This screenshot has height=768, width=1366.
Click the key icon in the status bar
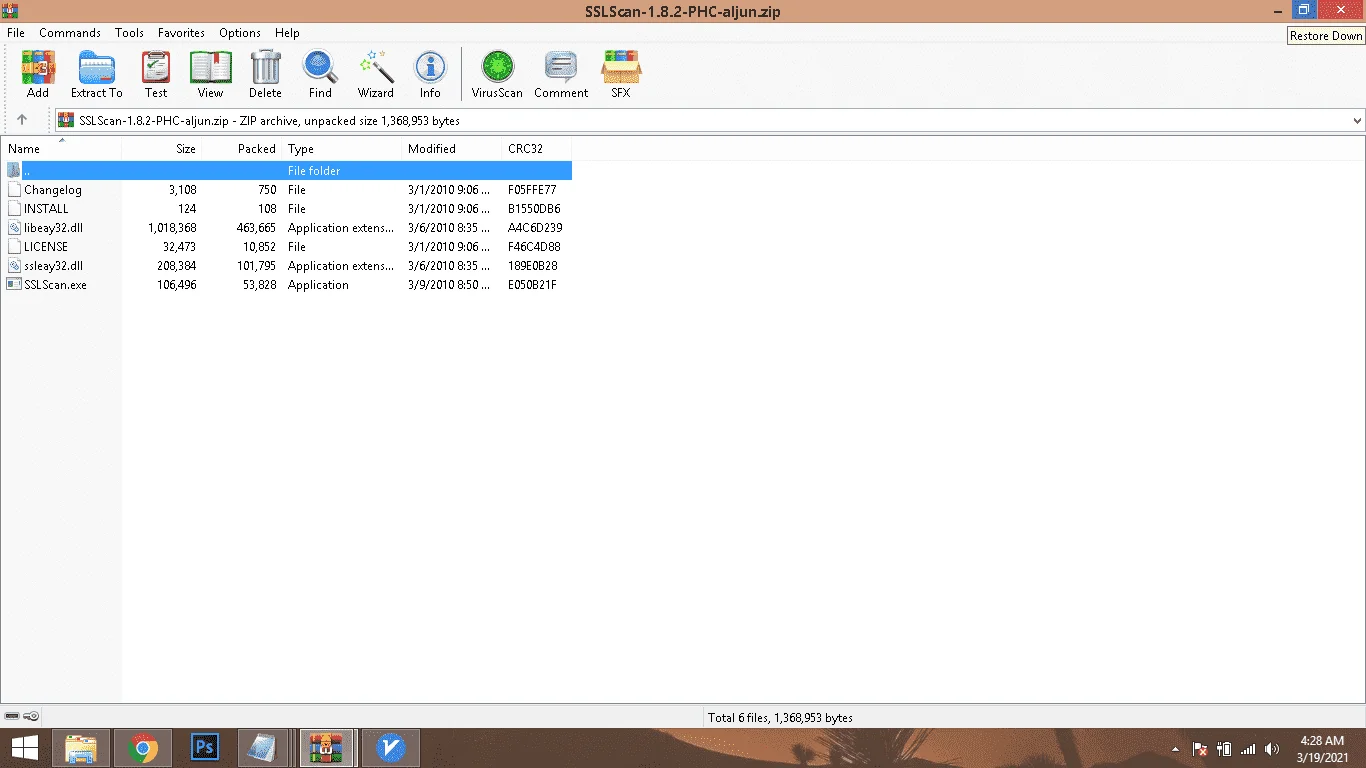point(31,716)
